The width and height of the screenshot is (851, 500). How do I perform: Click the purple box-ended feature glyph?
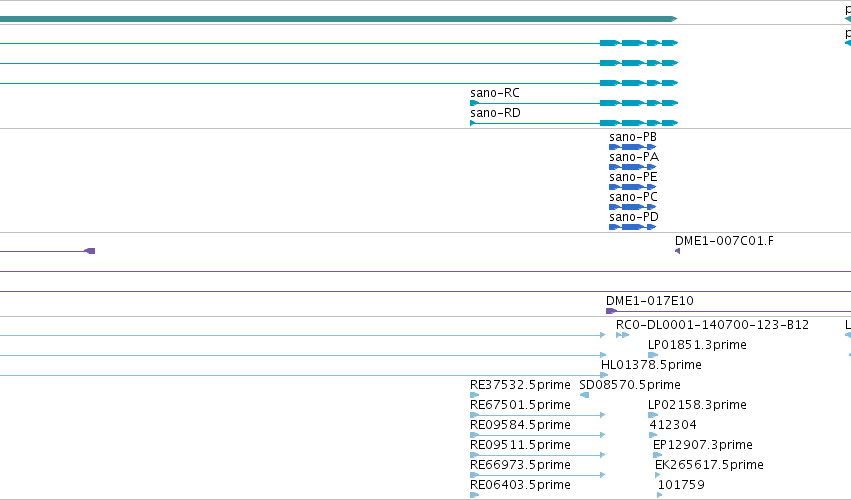point(90,251)
